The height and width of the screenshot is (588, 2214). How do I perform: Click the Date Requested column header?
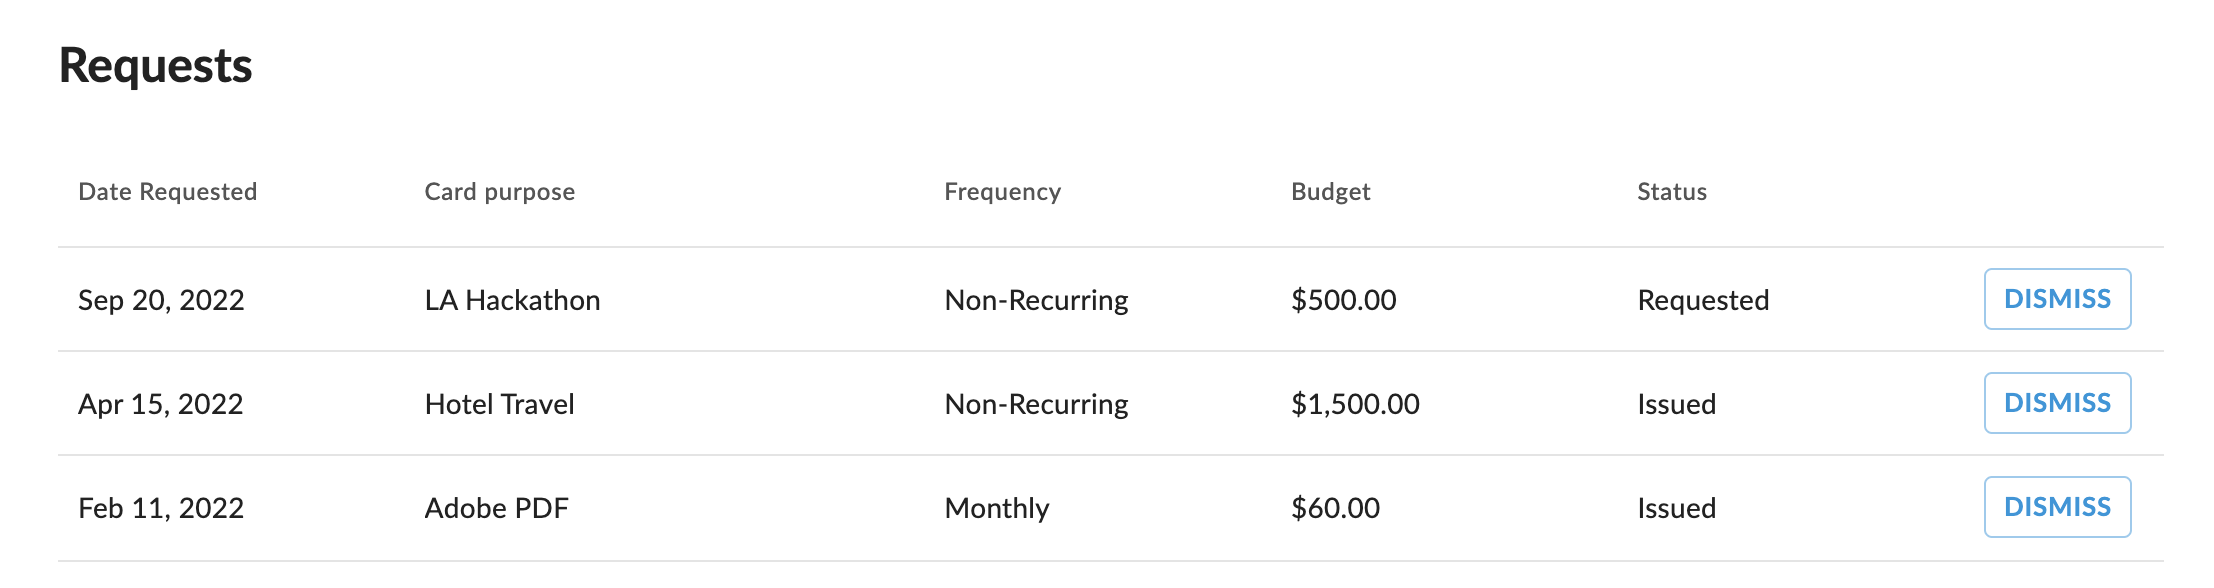click(x=167, y=192)
